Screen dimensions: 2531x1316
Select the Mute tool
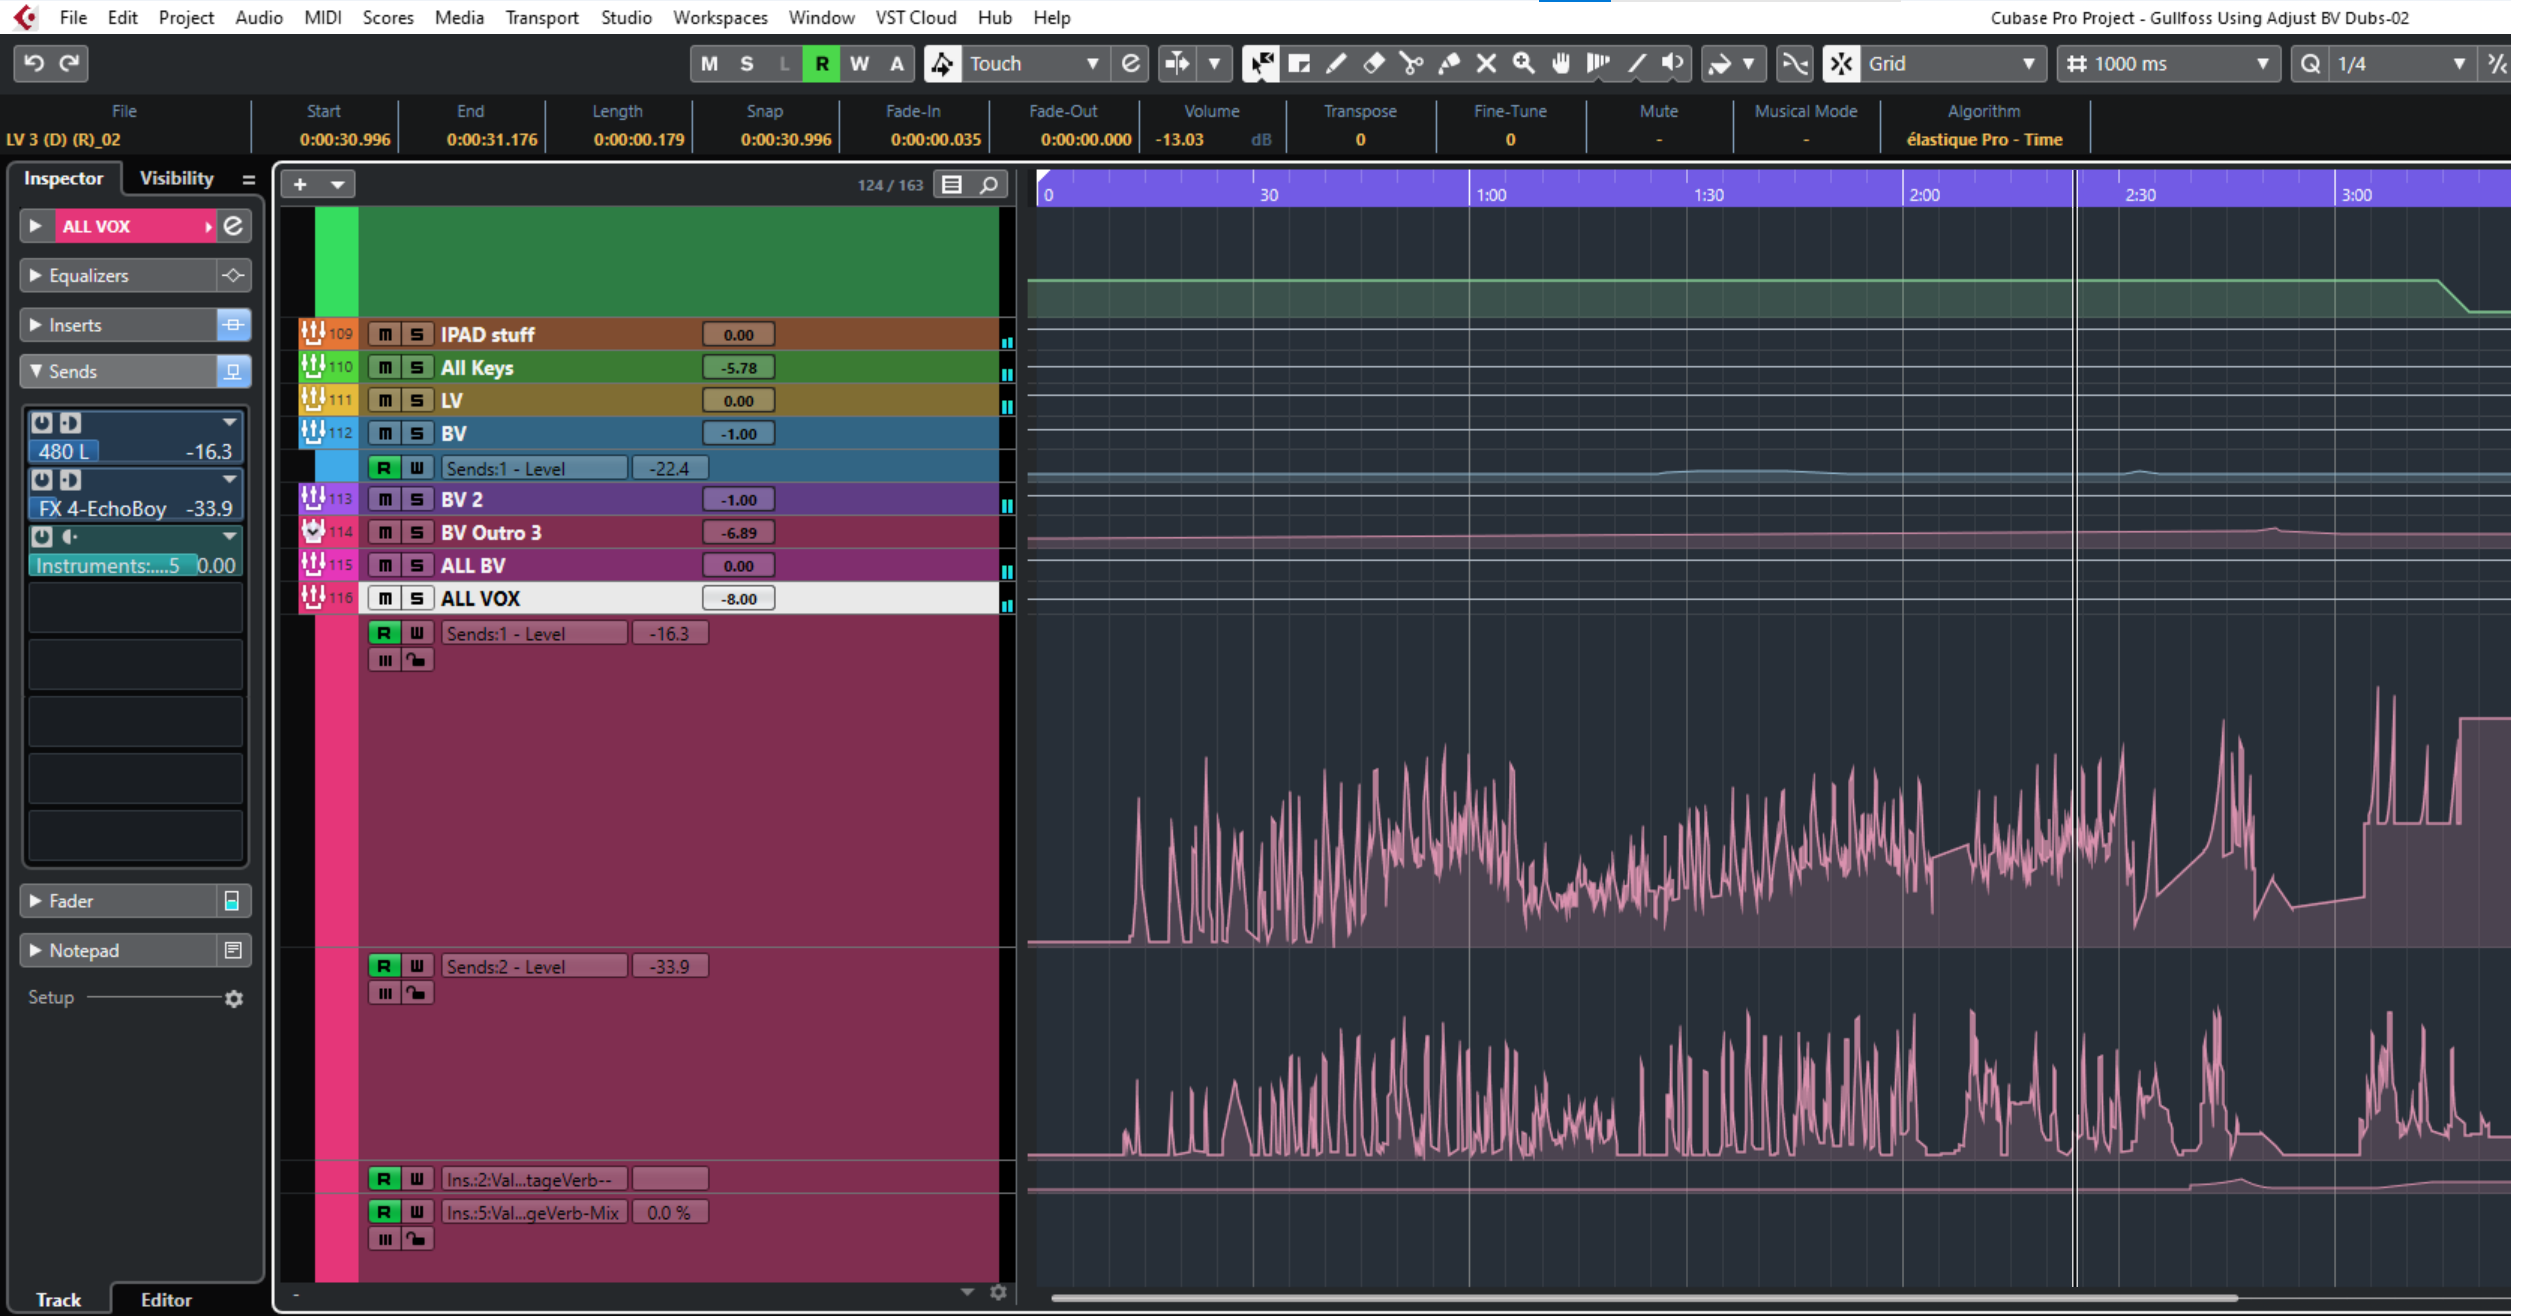1486,64
